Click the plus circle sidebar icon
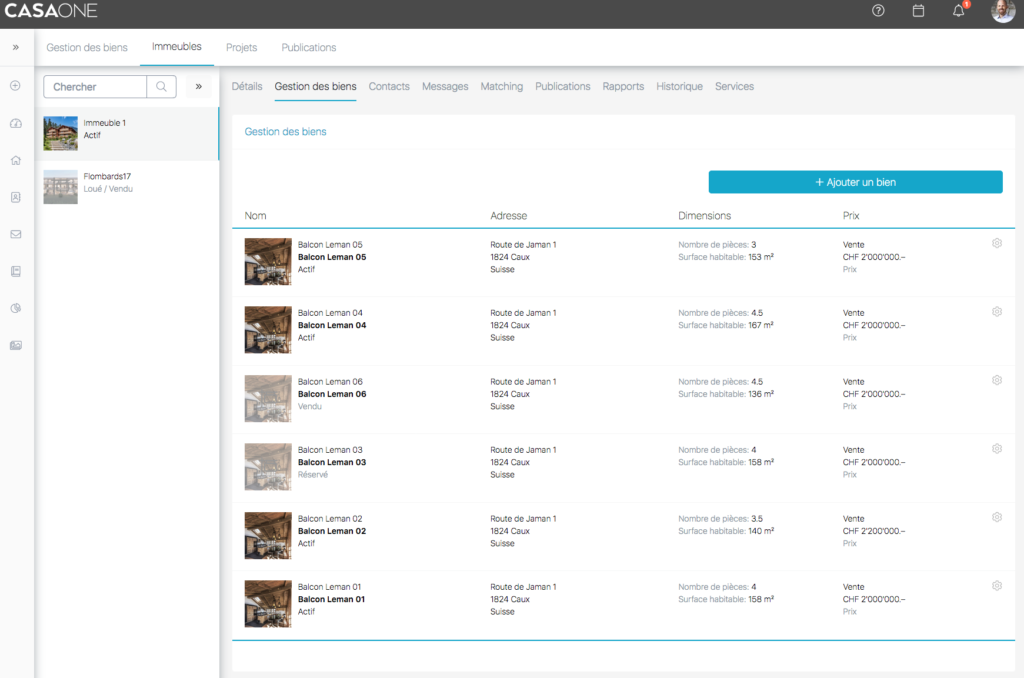 click(16, 86)
